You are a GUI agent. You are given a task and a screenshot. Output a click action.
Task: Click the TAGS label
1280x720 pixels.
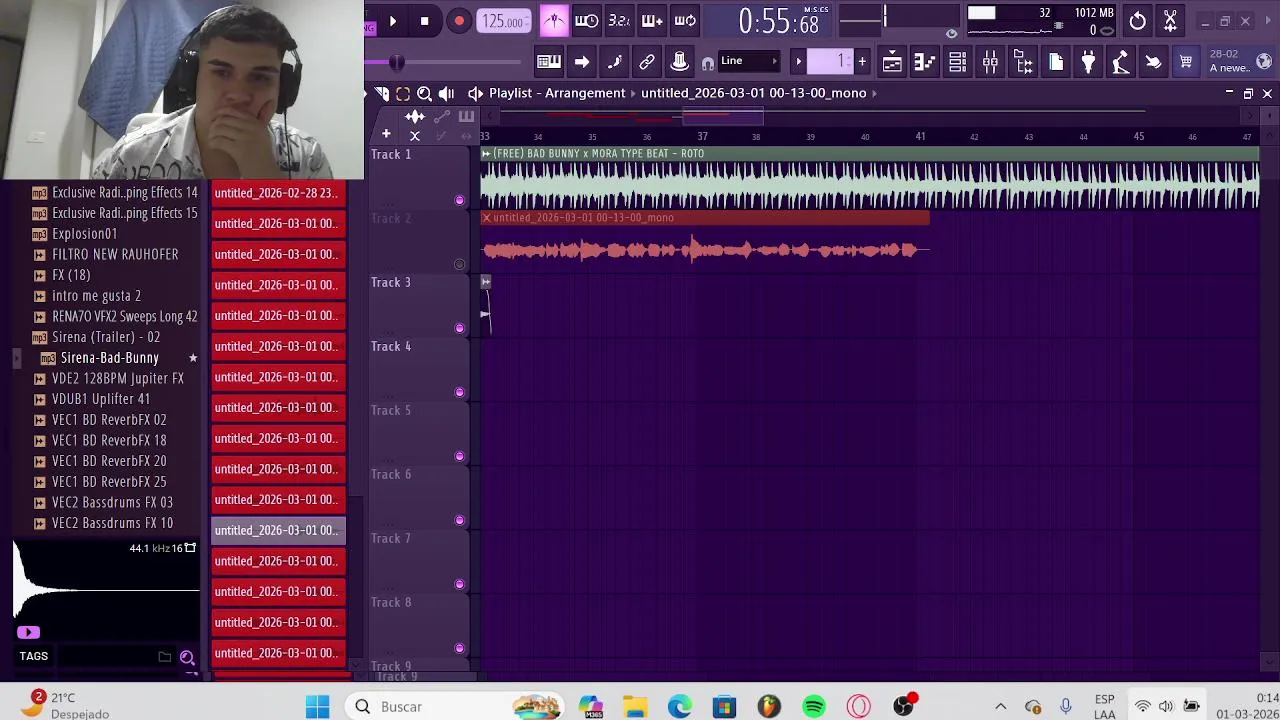tap(33, 656)
